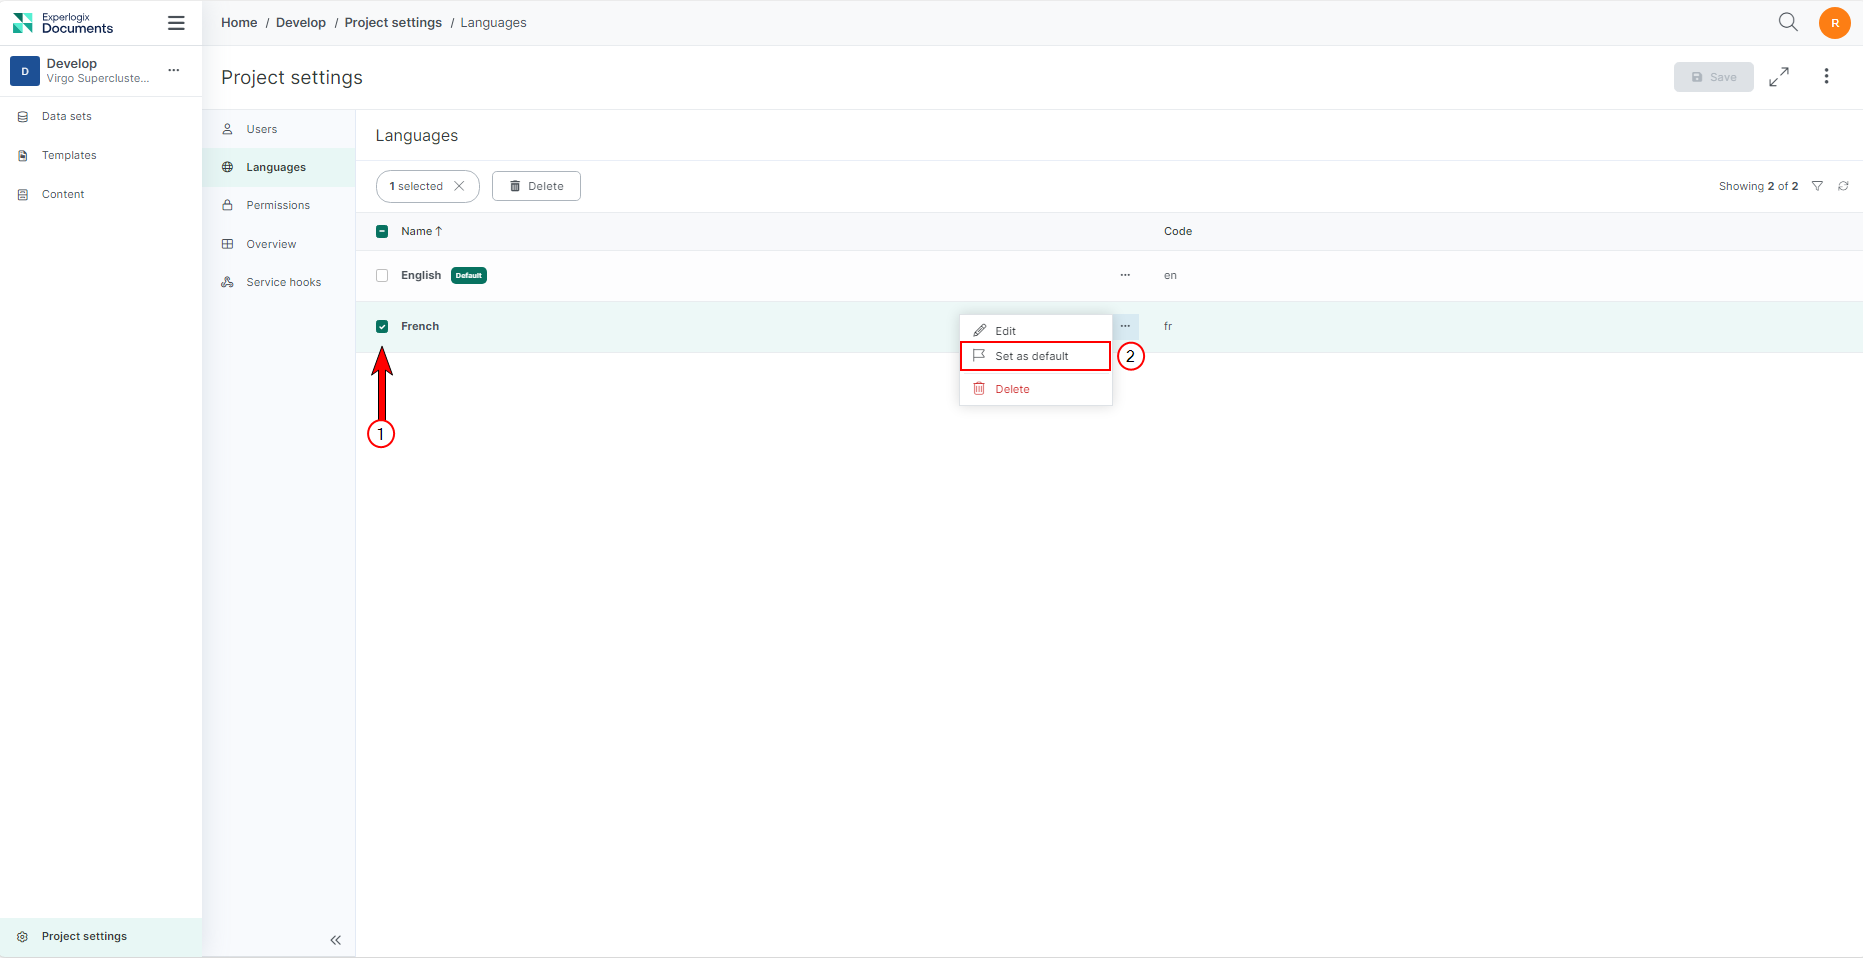
Task: Sort by the Name column header
Action: 417,232
